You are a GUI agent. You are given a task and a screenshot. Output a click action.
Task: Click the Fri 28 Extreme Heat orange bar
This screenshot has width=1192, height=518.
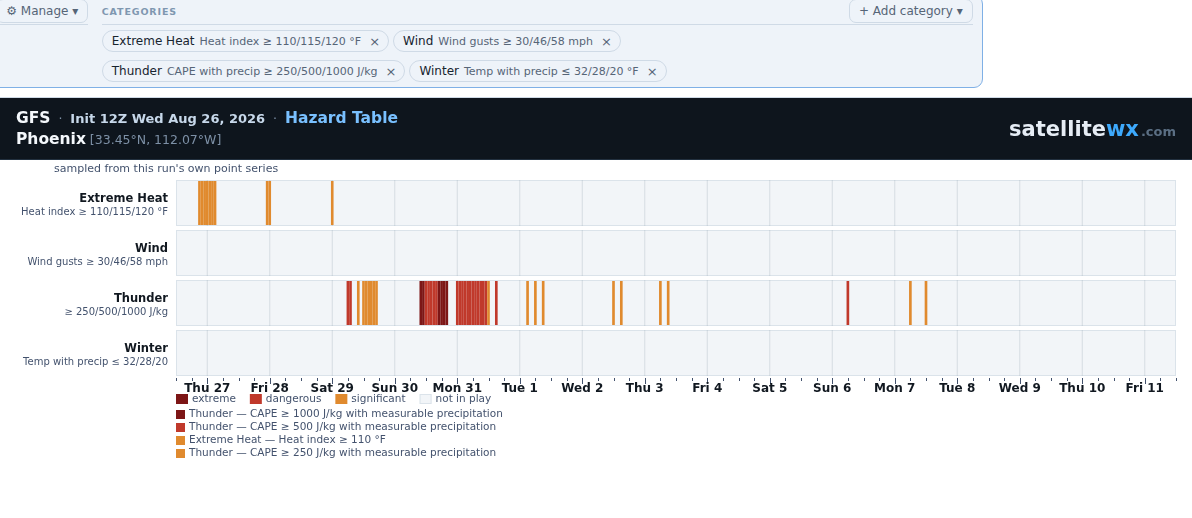(x=268, y=203)
